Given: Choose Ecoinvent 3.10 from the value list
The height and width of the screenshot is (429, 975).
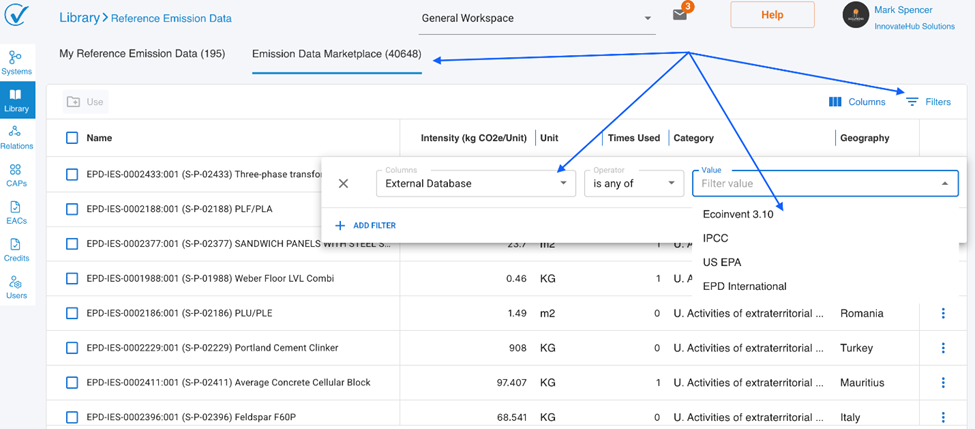Looking at the screenshot, I should [738, 214].
